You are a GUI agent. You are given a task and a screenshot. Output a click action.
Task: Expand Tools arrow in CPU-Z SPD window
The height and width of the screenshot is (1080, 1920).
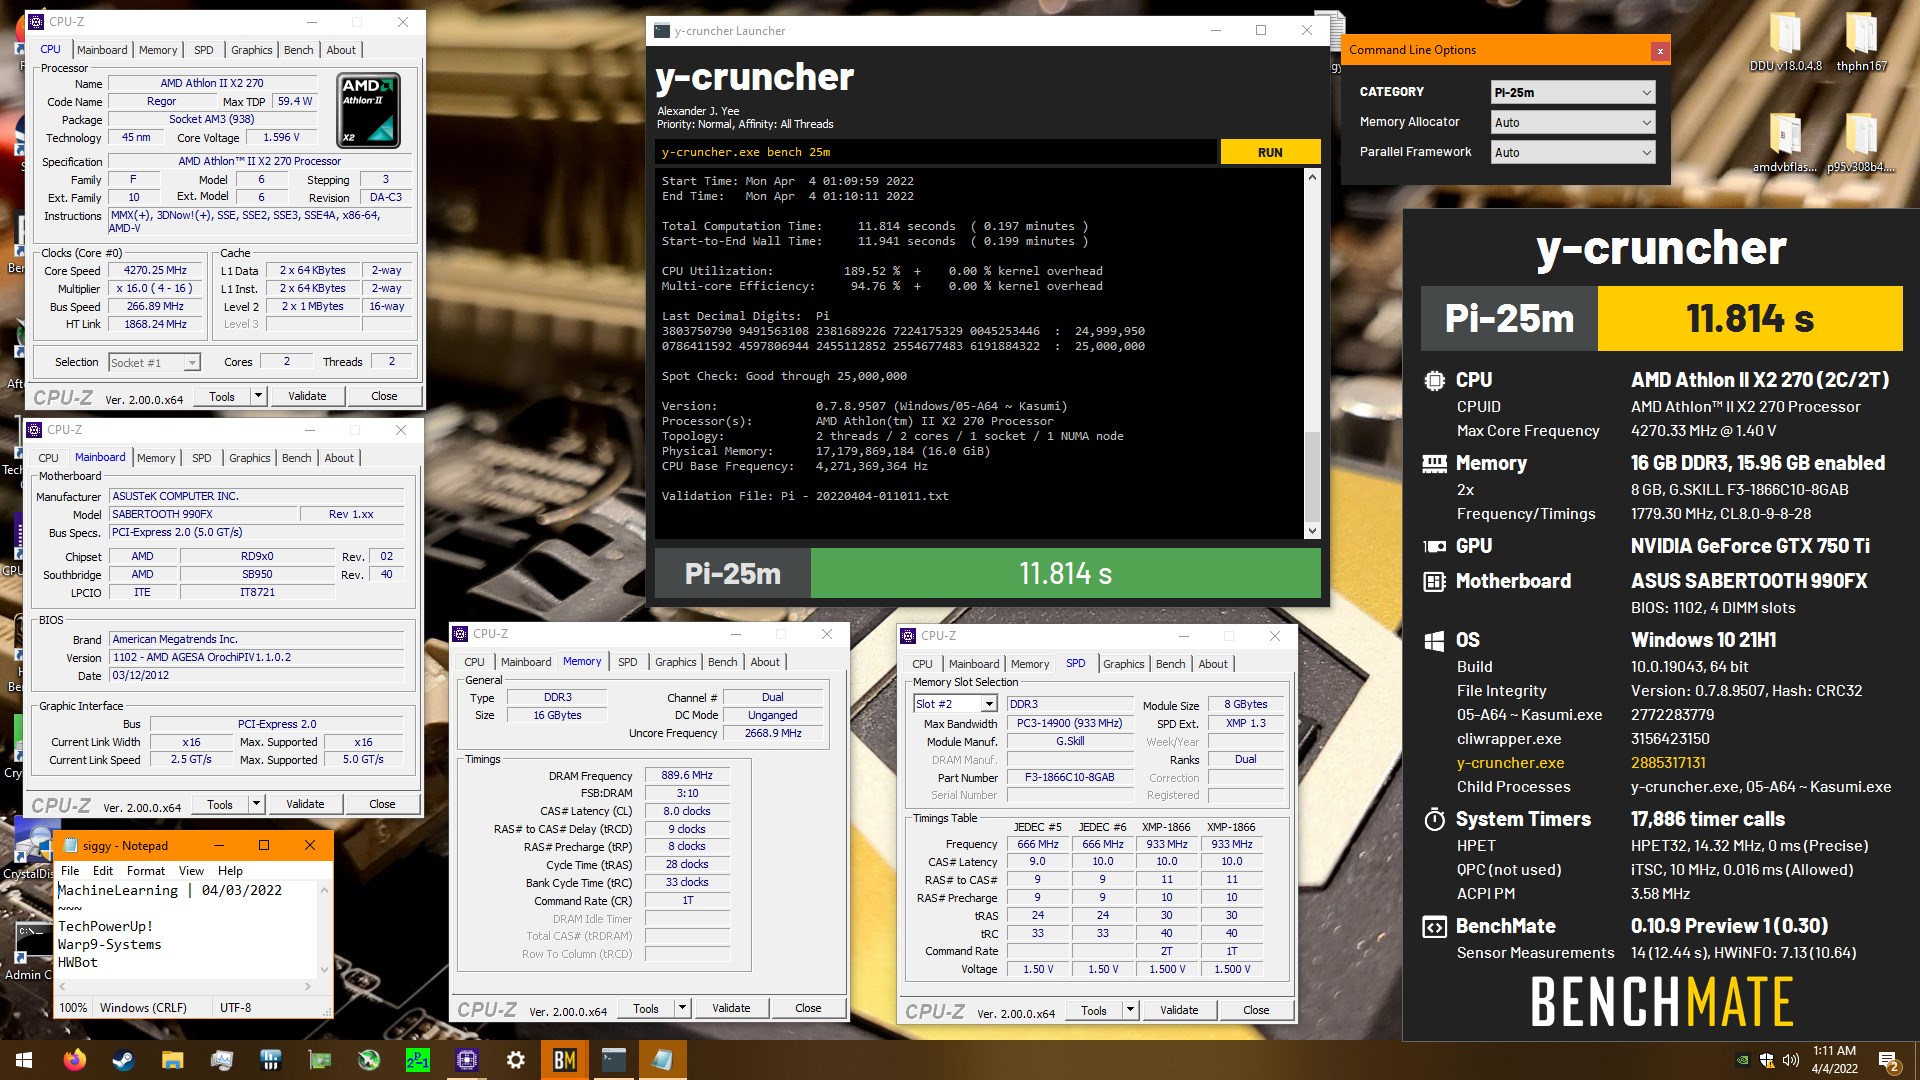point(1130,1010)
